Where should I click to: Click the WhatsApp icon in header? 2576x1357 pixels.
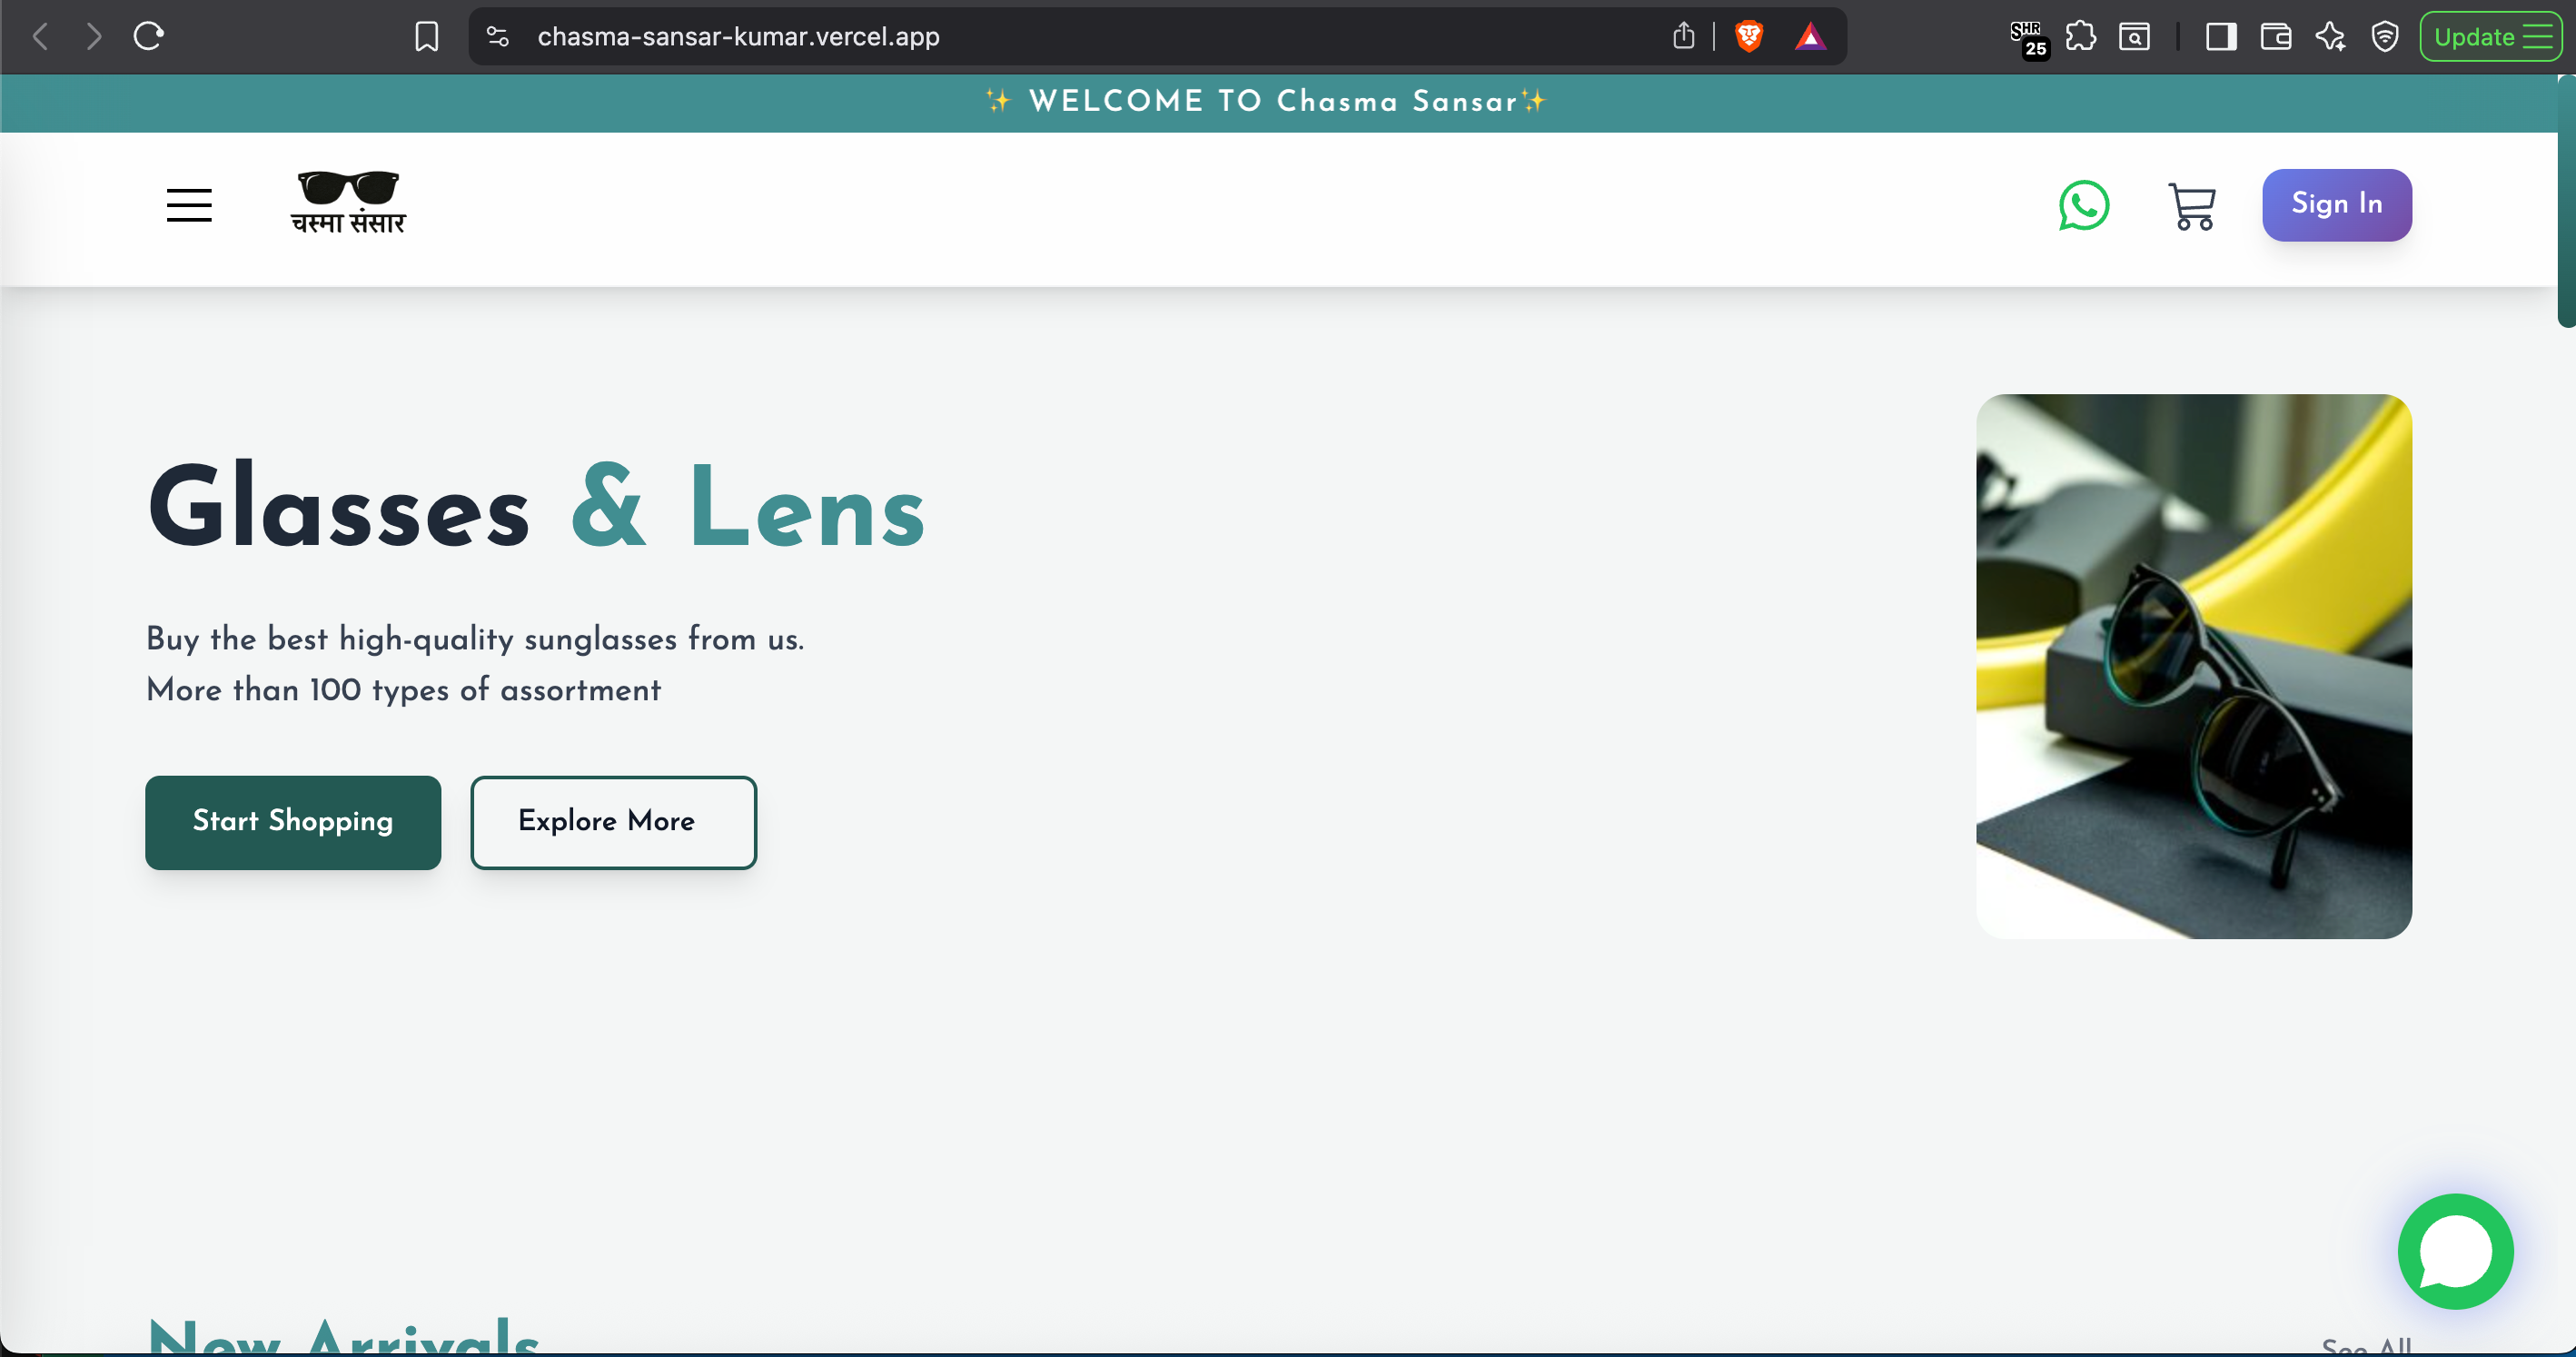(2084, 205)
